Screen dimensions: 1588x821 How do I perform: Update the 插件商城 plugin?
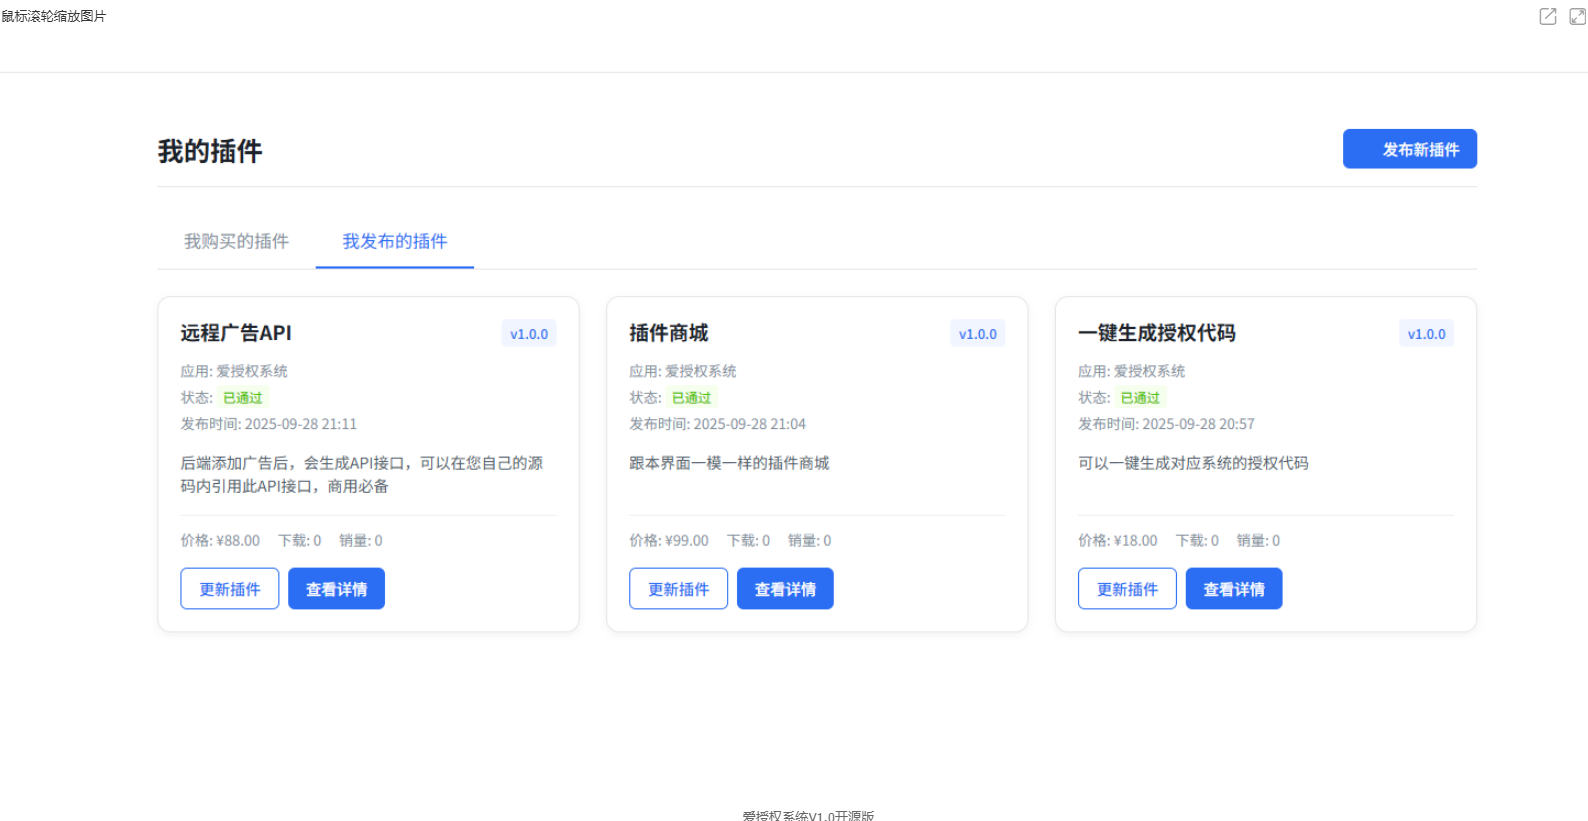[678, 589]
